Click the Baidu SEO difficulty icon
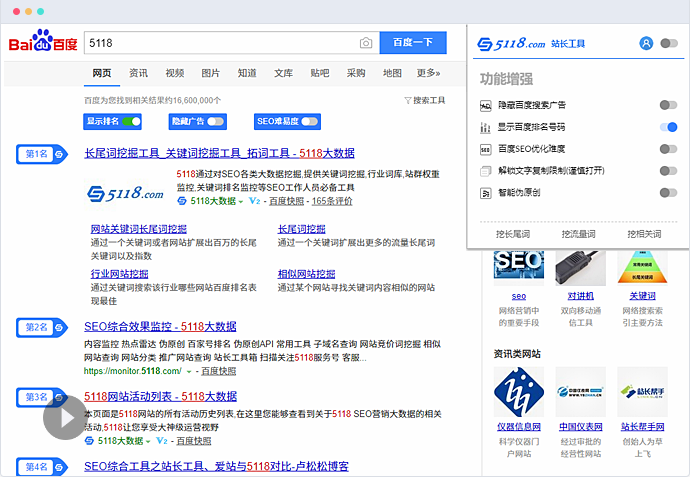The width and height of the screenshot is (690, 477). pyautogui.click(x=485, y=149)
